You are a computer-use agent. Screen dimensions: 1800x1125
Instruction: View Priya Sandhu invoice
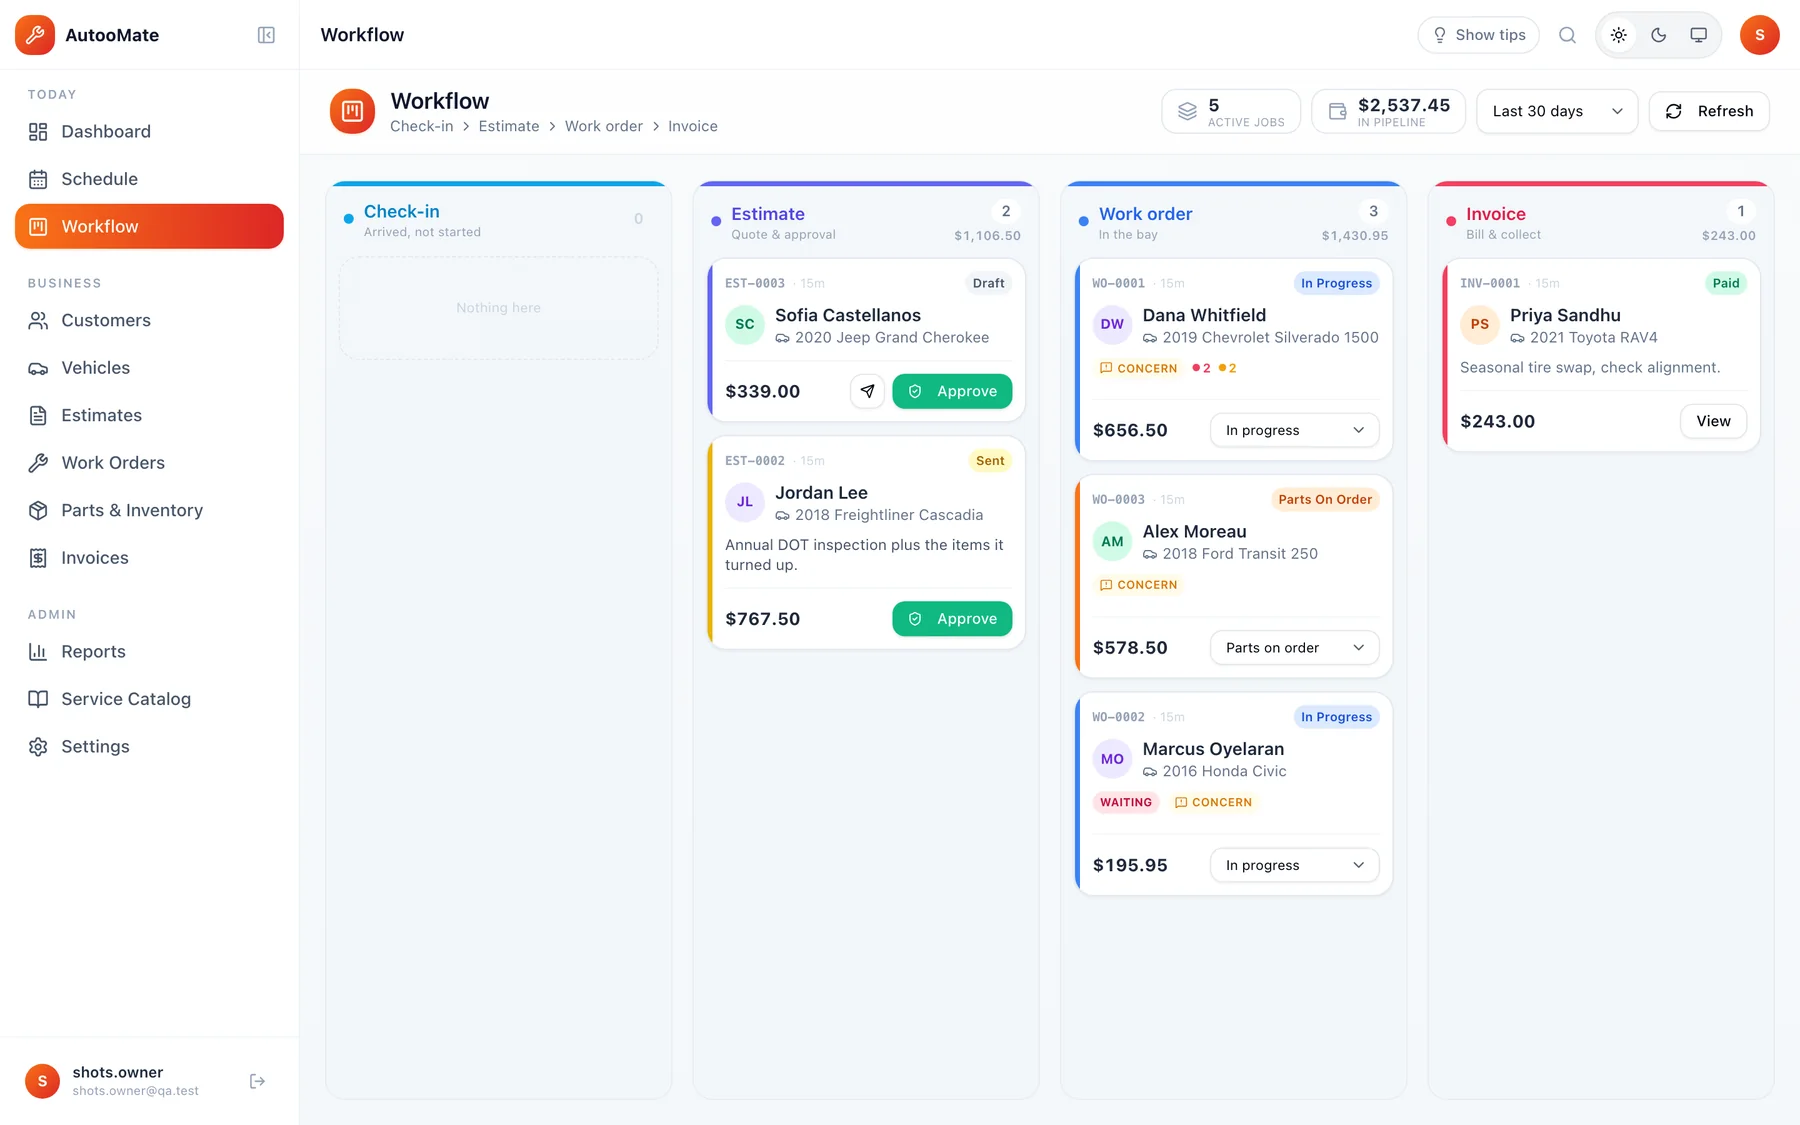(x=1713, y=421)
